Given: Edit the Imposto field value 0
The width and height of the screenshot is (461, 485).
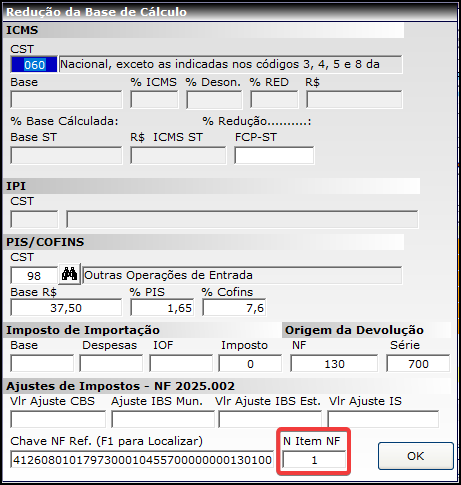Looking at the screenshot, I should coord(250,363).
